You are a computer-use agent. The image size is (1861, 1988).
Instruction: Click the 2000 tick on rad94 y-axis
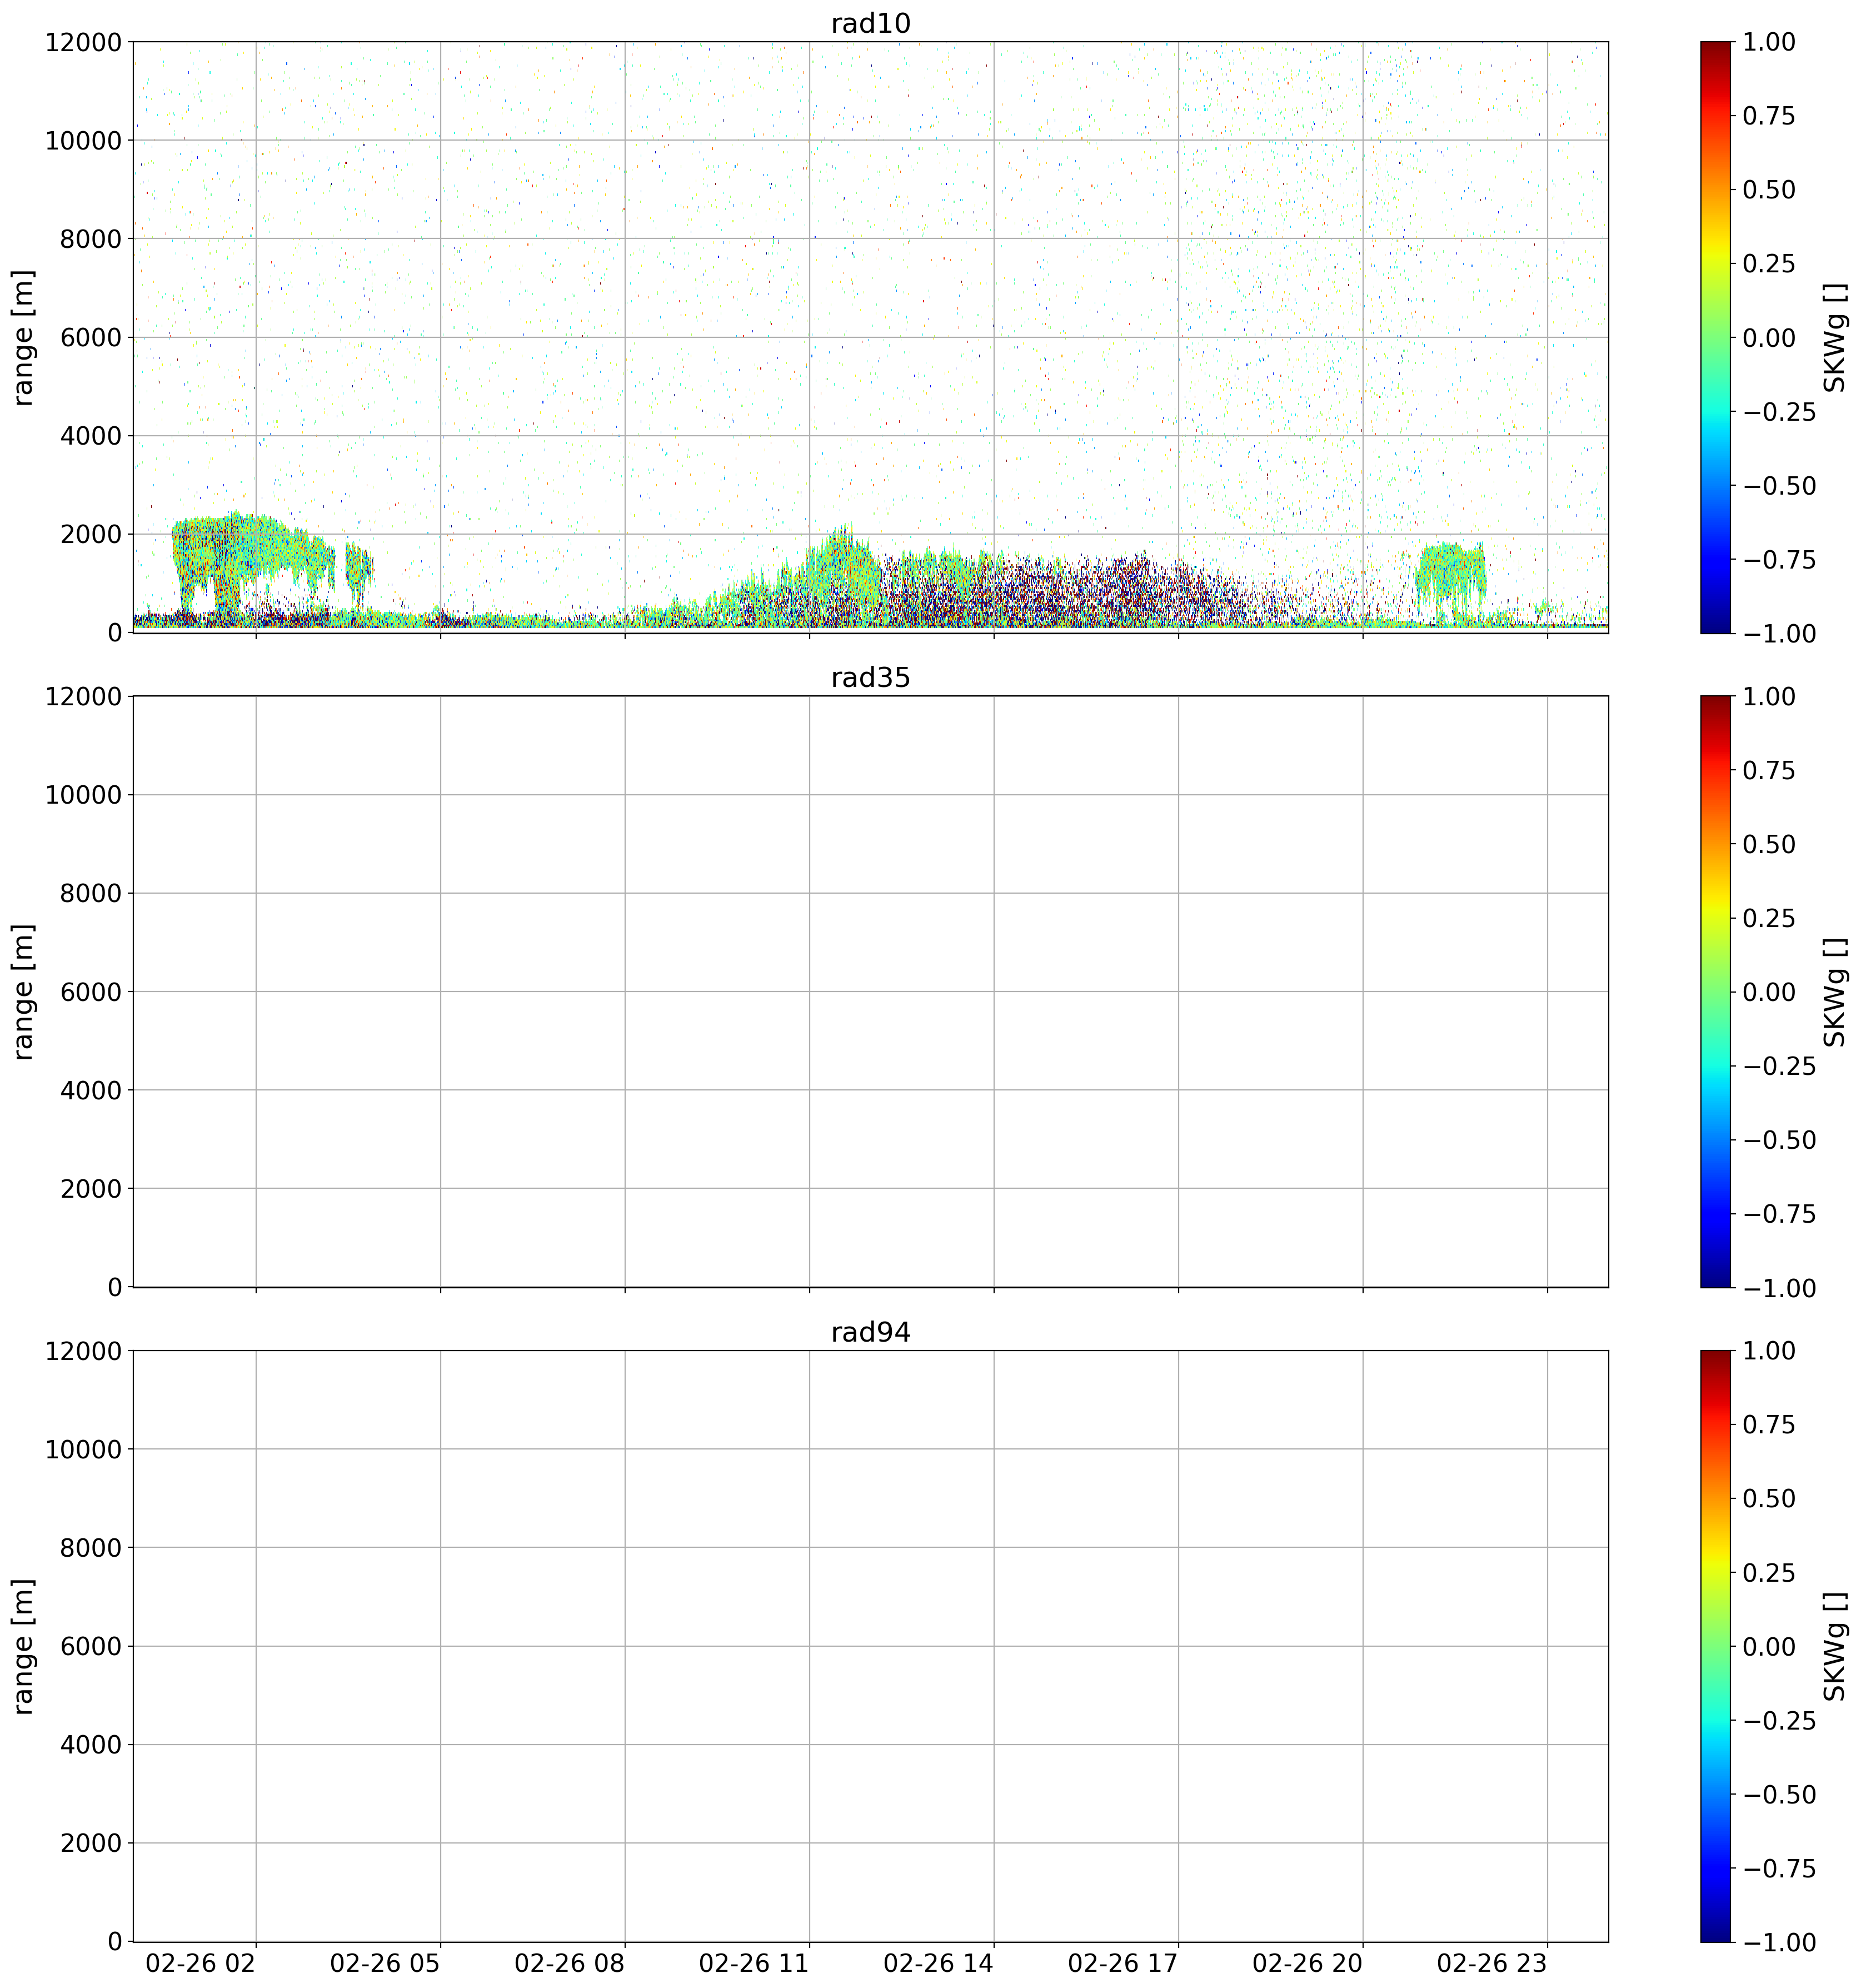click(90, 1843)
